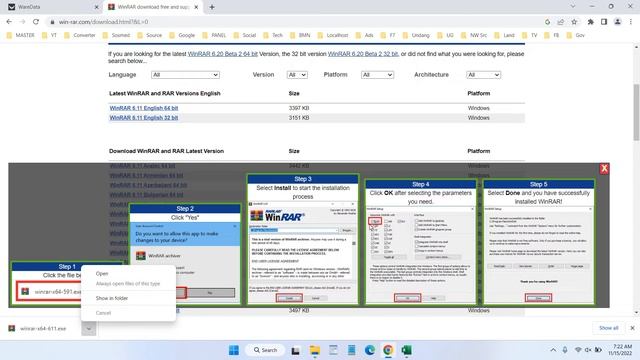Open the Gov bookmark folder
This screenshot has width=640, height=360.
coord(576,35)
